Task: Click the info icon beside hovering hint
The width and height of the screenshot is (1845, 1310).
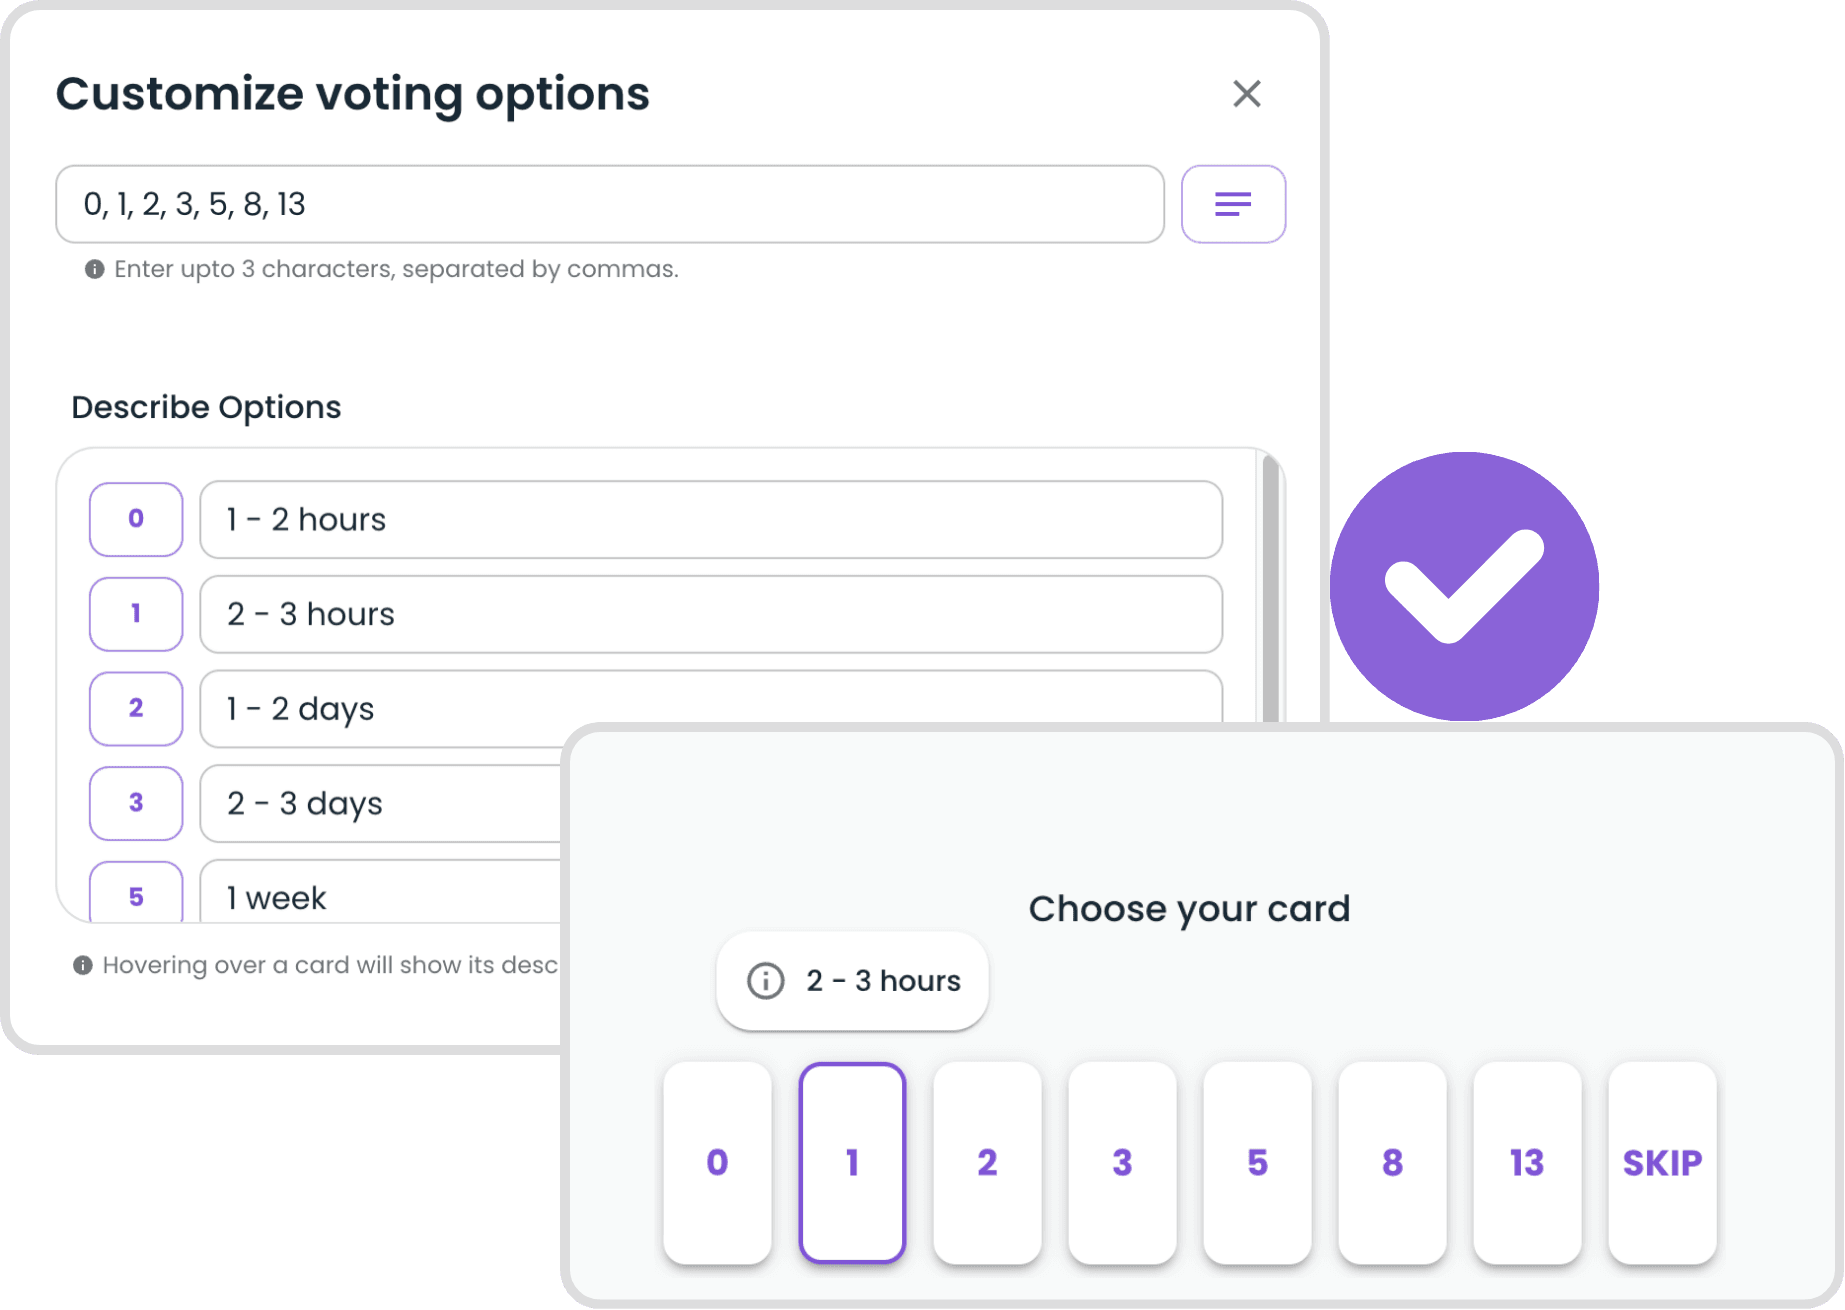Action: point(83,965)
